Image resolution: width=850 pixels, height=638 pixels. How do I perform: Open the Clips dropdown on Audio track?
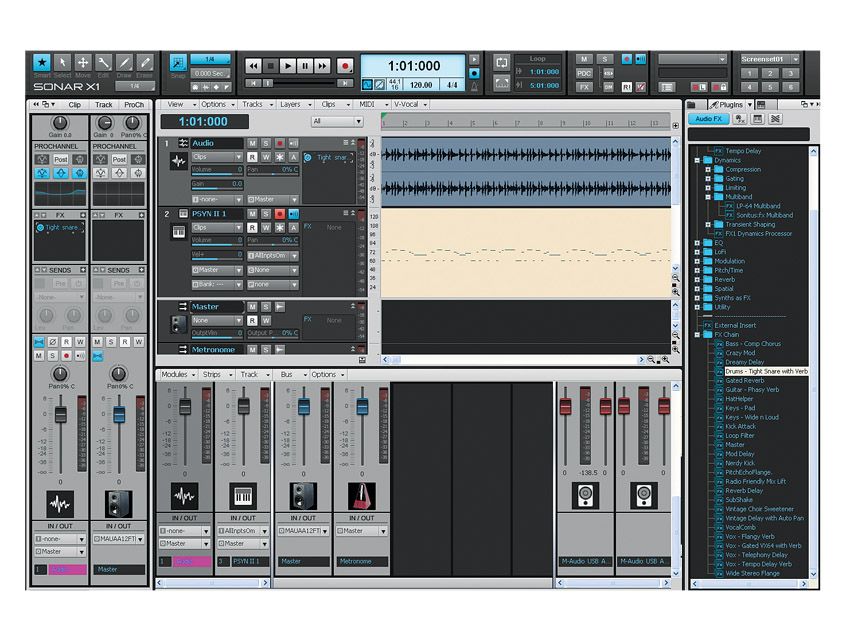pos(217,157)
